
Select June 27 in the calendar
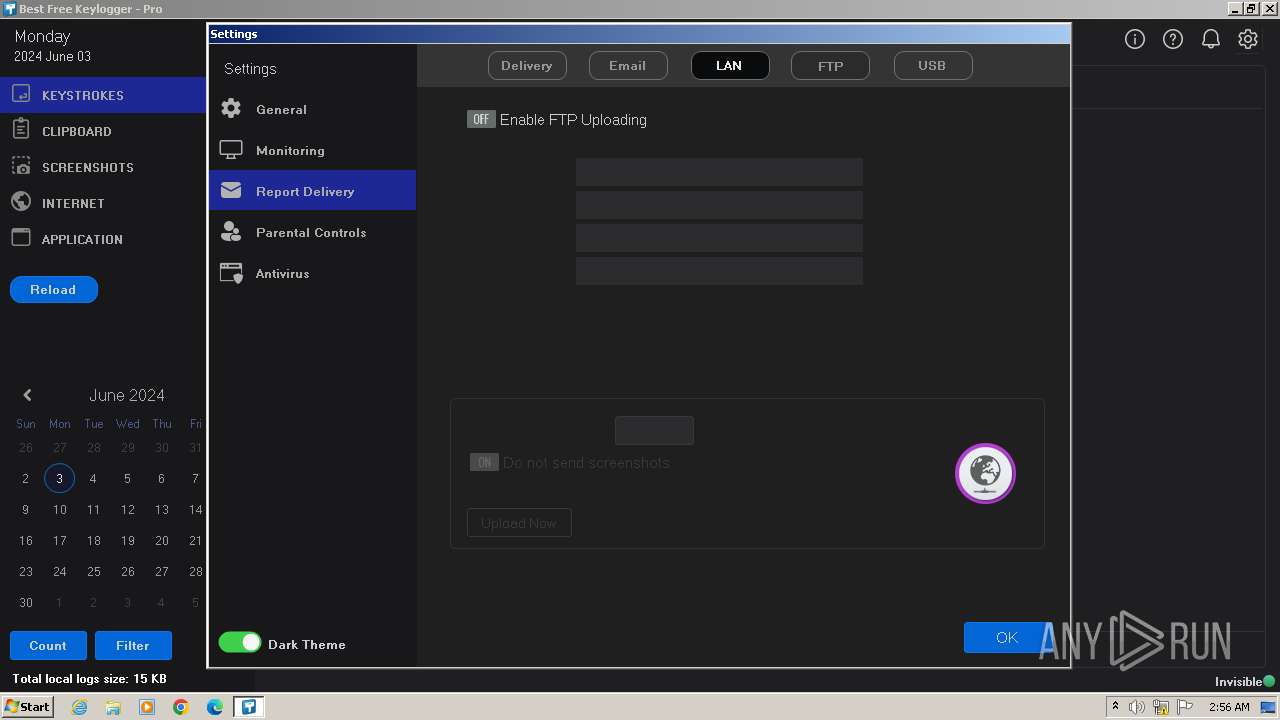click(161, 572)
